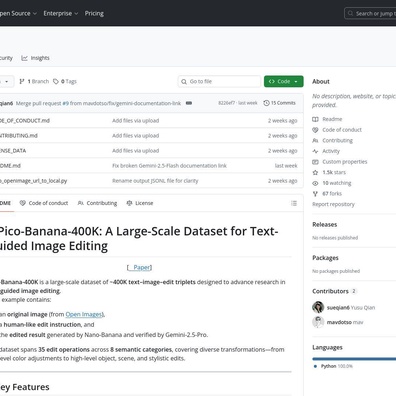Expand the Enterprise menu

[61, 13]
